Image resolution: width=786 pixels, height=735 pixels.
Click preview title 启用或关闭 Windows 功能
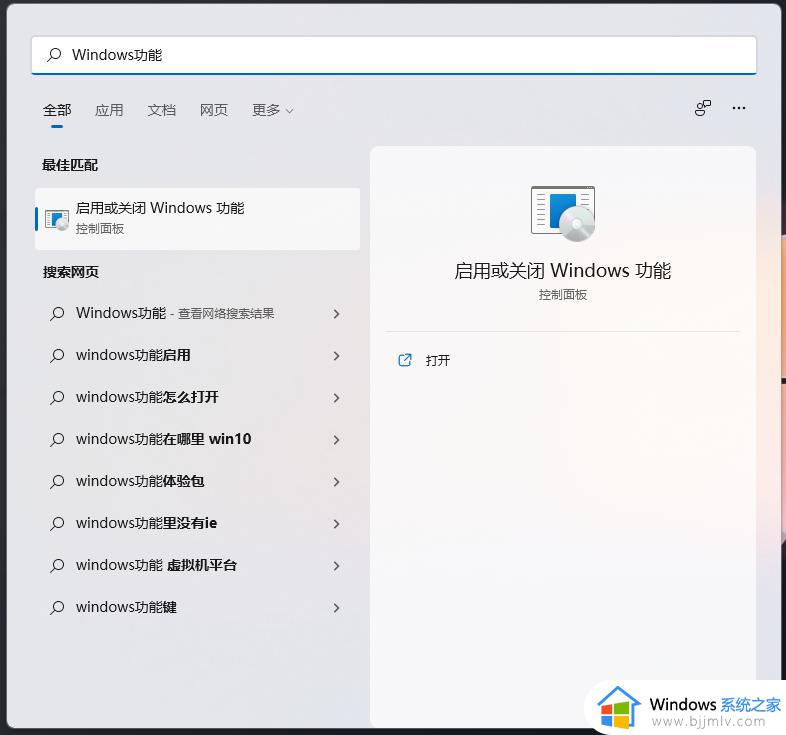pos(562,271)
